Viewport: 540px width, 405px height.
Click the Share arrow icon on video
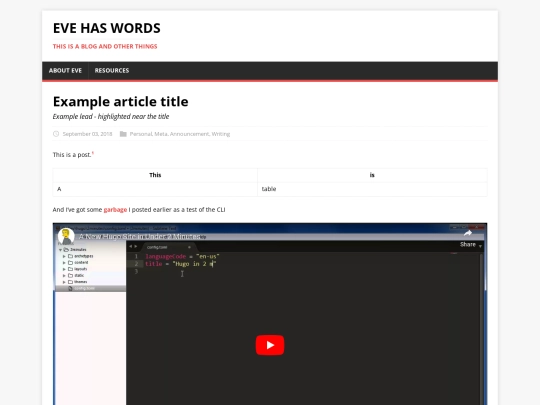click(468, 233)
